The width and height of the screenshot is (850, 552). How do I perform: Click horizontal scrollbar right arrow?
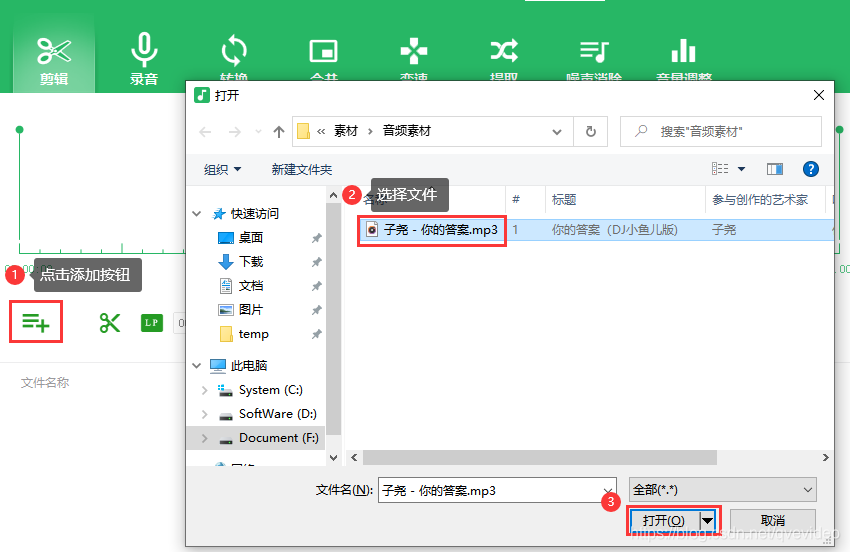825,458
